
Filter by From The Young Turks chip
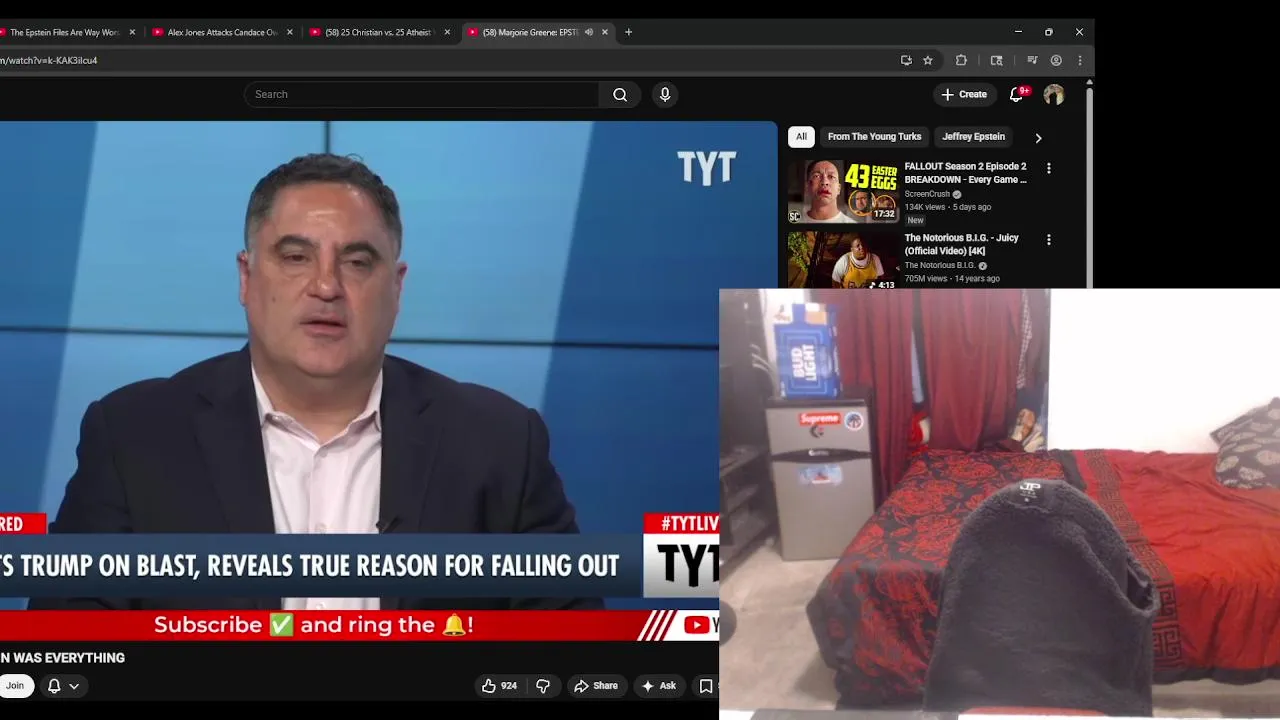tap(874, 136)
